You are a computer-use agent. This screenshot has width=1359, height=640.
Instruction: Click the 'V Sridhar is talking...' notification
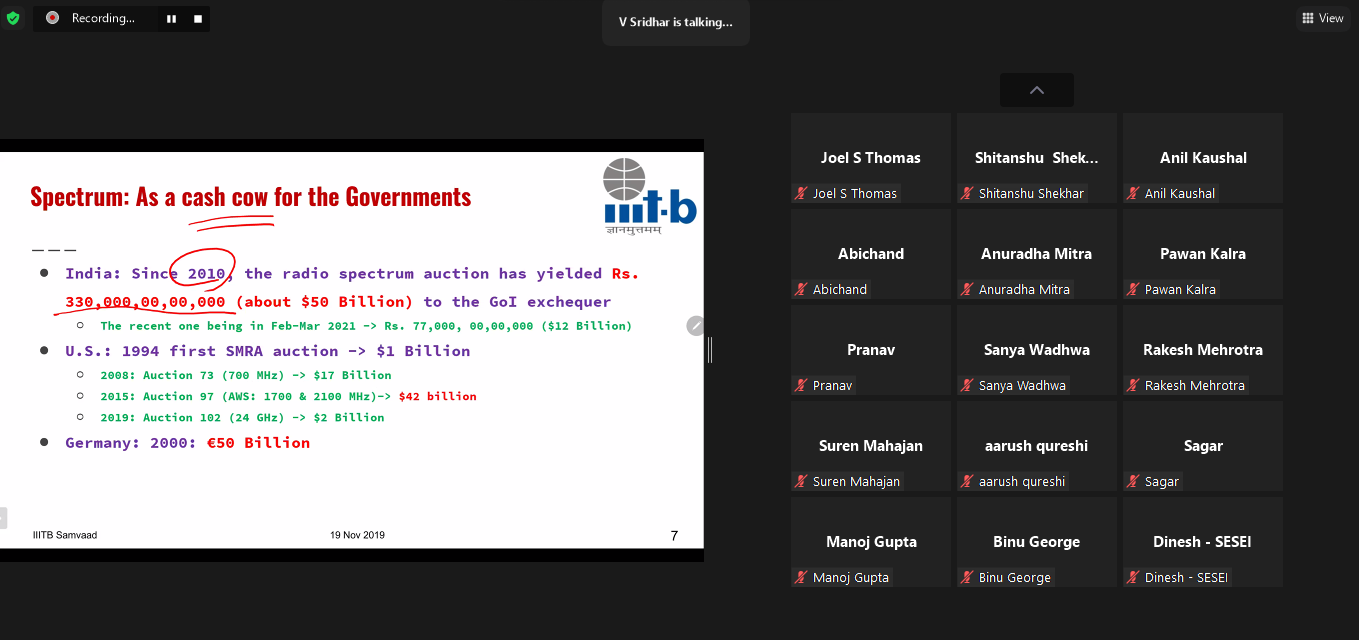[x=676, y=22]
